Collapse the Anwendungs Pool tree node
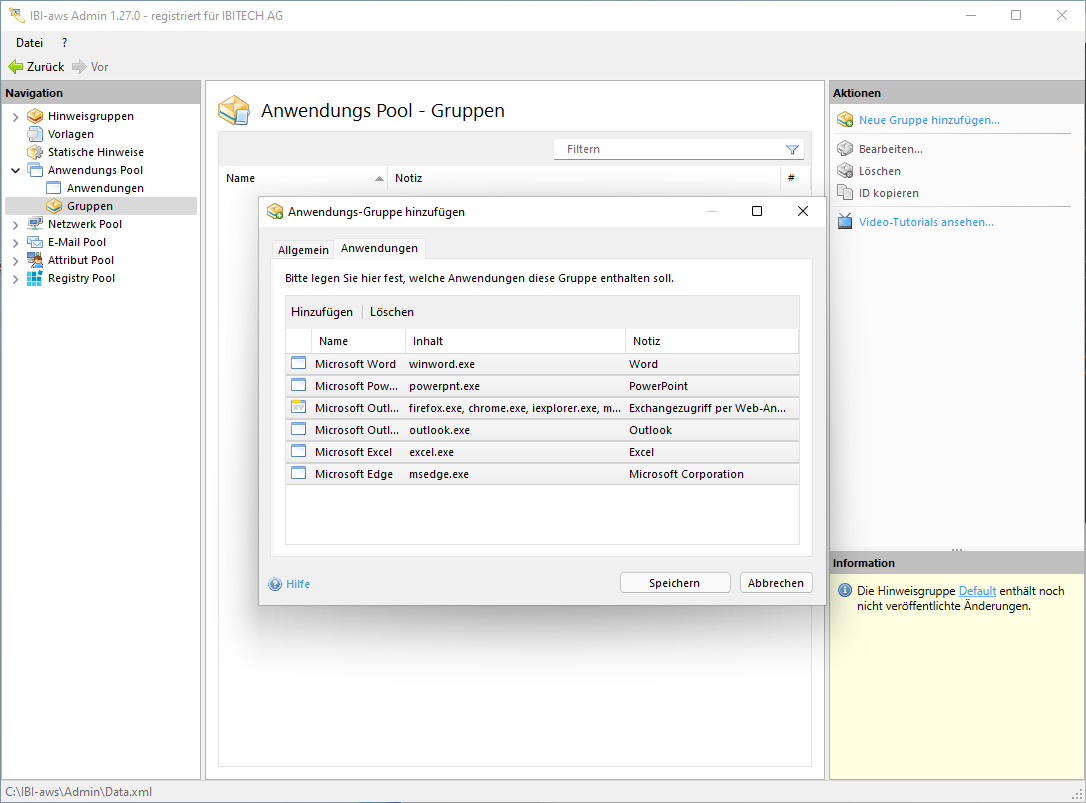The image size is (1086, 803). tap(15, 171)
